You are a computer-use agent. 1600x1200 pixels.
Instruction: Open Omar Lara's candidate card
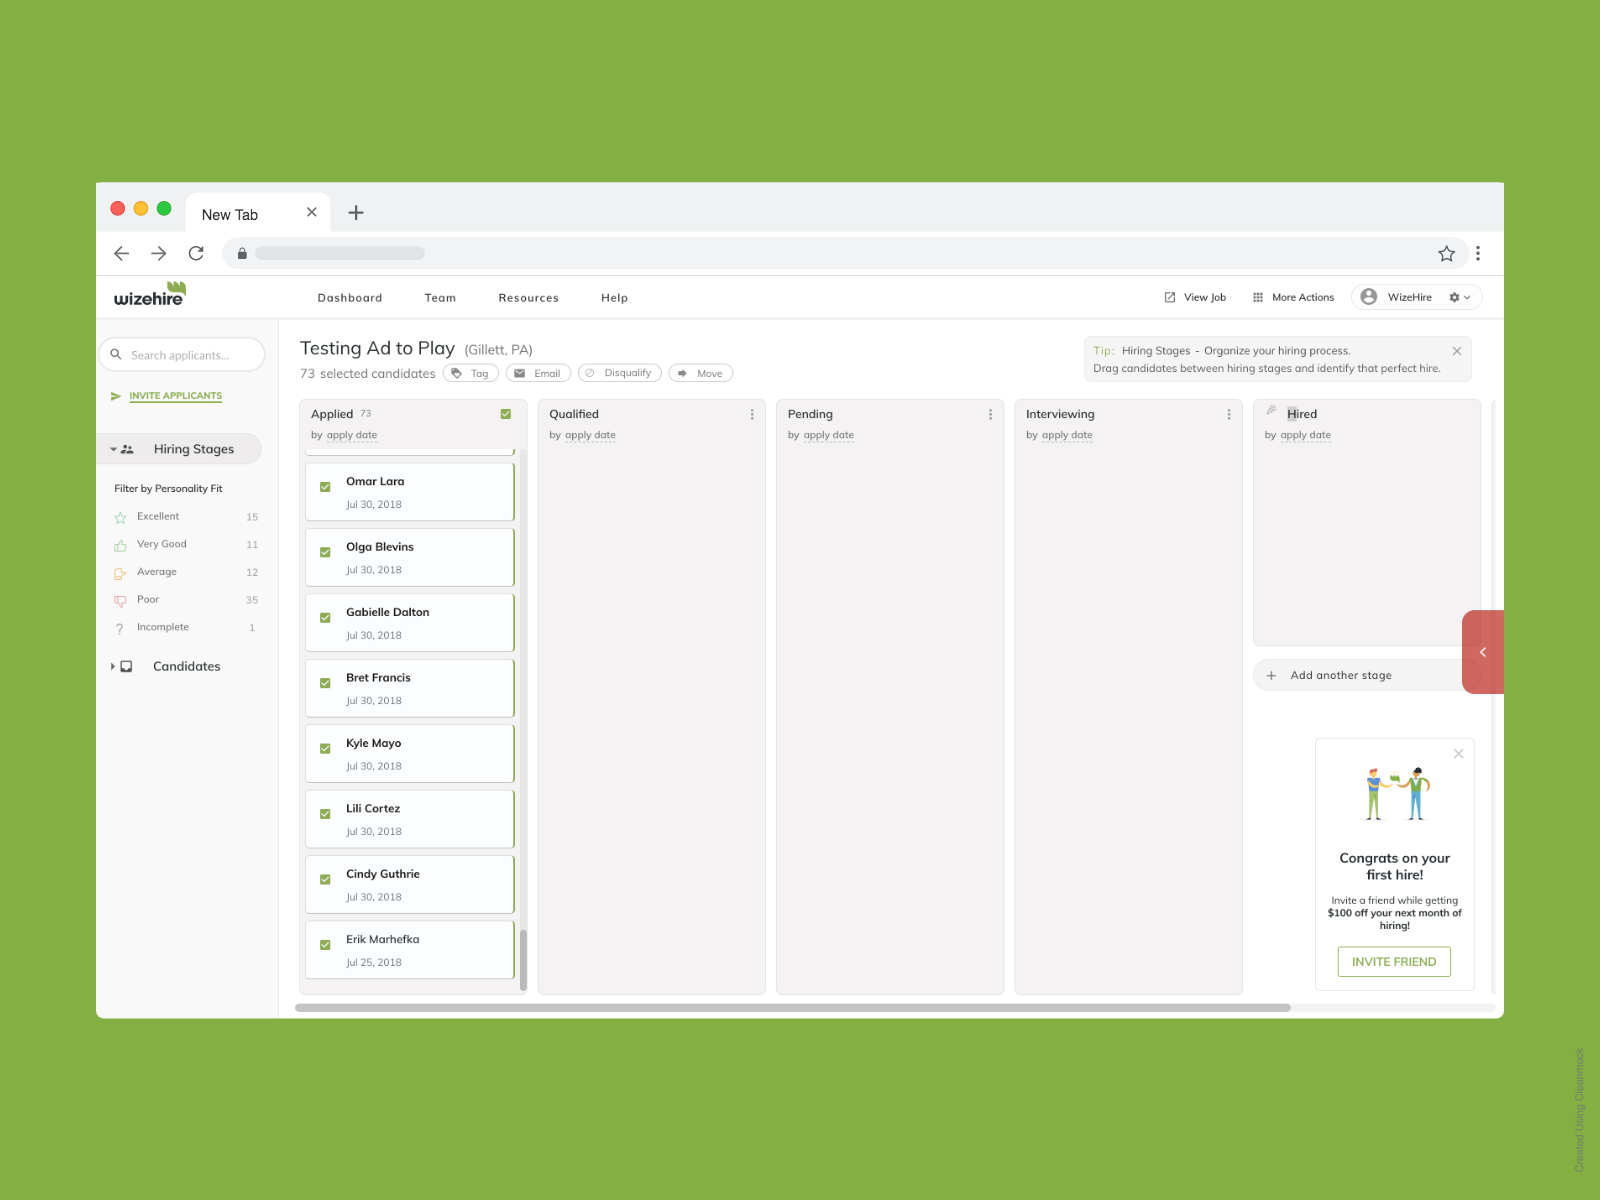click(410, 492)
